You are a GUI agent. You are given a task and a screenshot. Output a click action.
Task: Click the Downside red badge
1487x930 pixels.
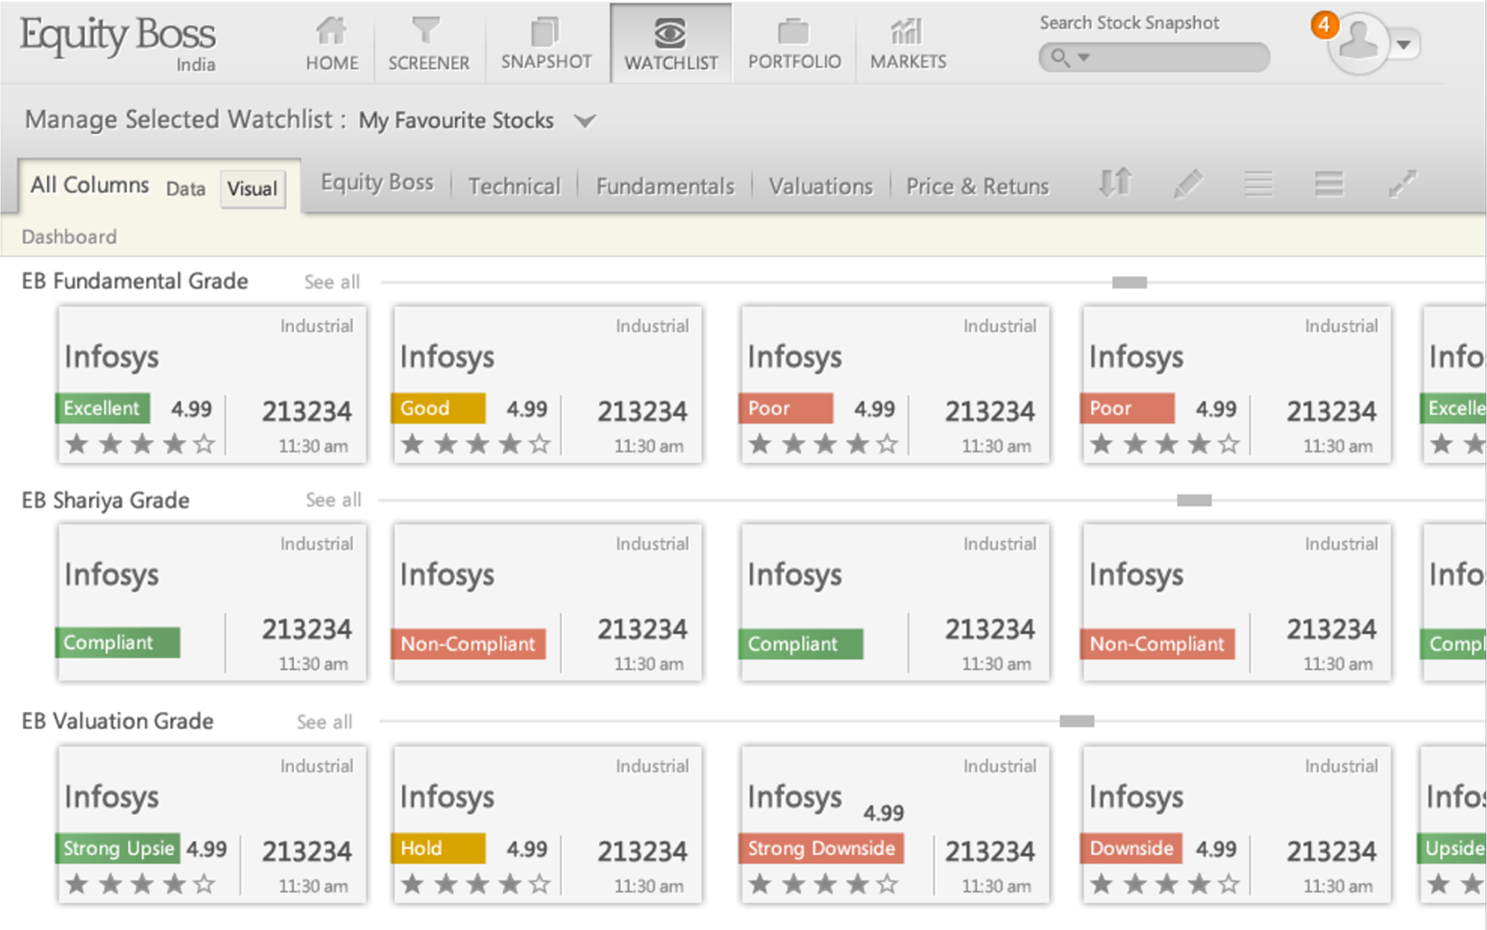[x=1131, y=848]
